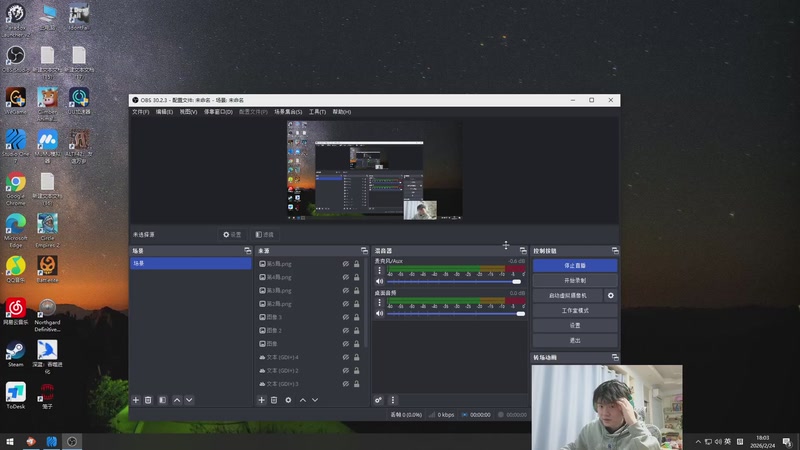Toggle lock on 第5局.png source
Viewport: 800px width, 450px height.
(357, 264)
